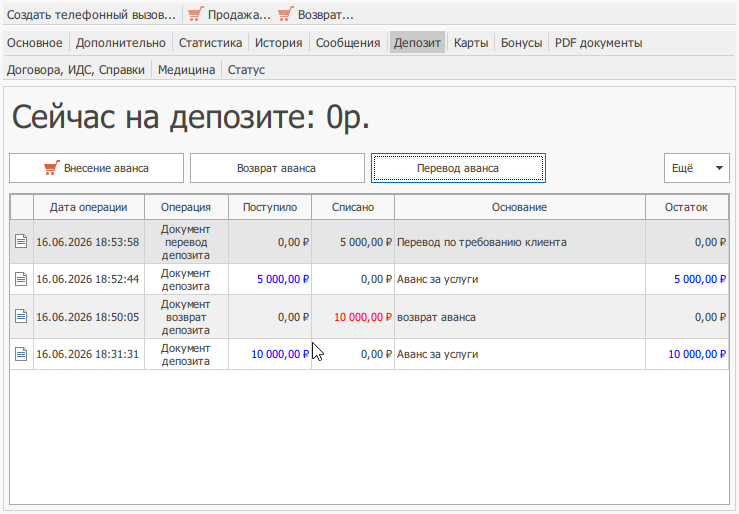Select date cell 16.06.2026 18:50:05

pos(89,317)
